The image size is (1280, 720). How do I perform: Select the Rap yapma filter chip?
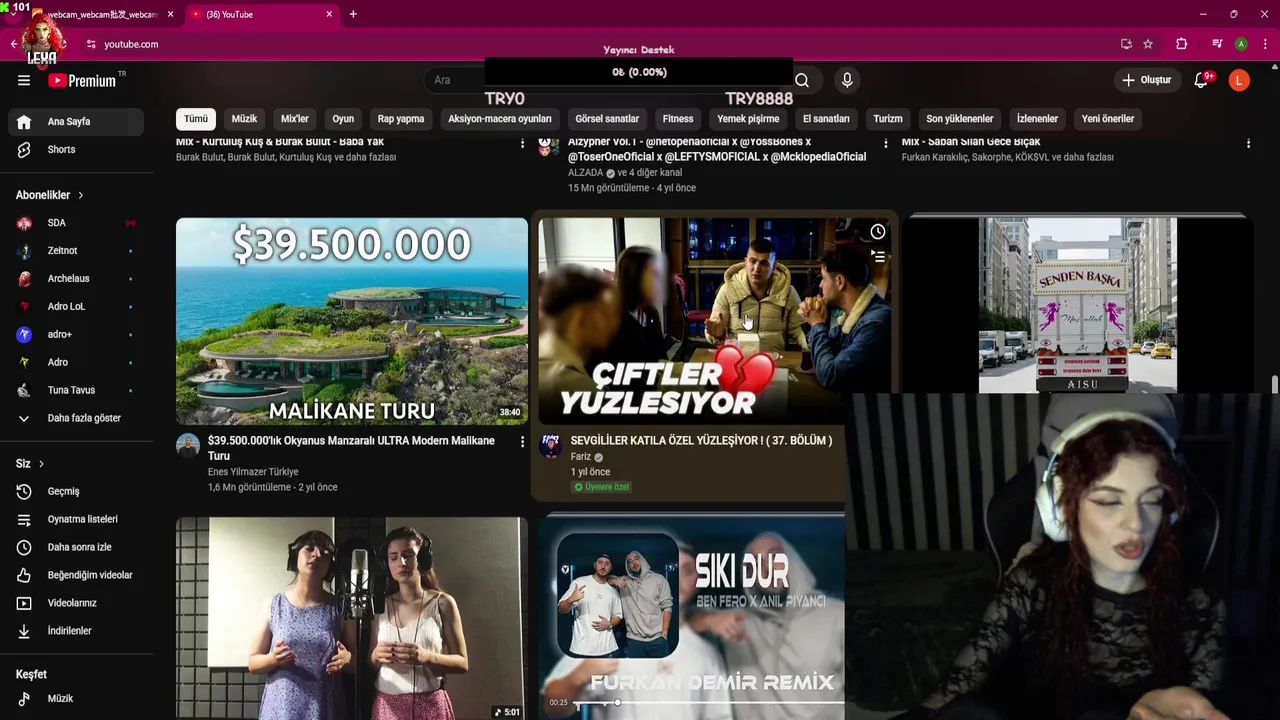click(x=401, y=119)
